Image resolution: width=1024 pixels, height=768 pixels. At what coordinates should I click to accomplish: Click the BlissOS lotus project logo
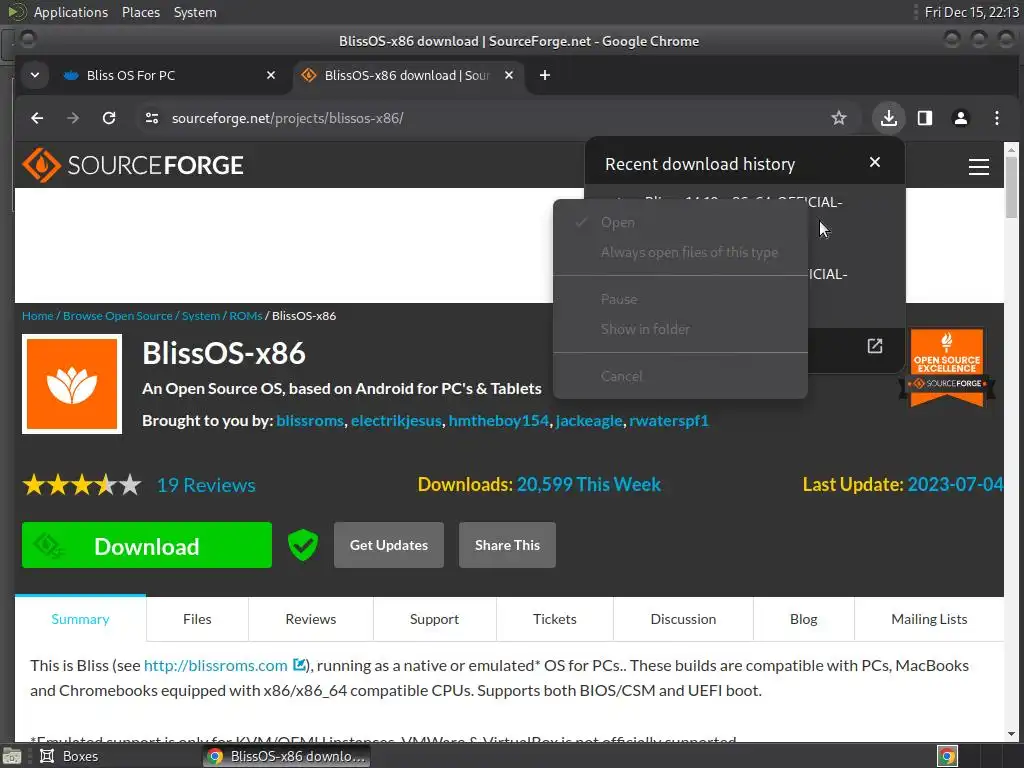(x=72, y=384)
